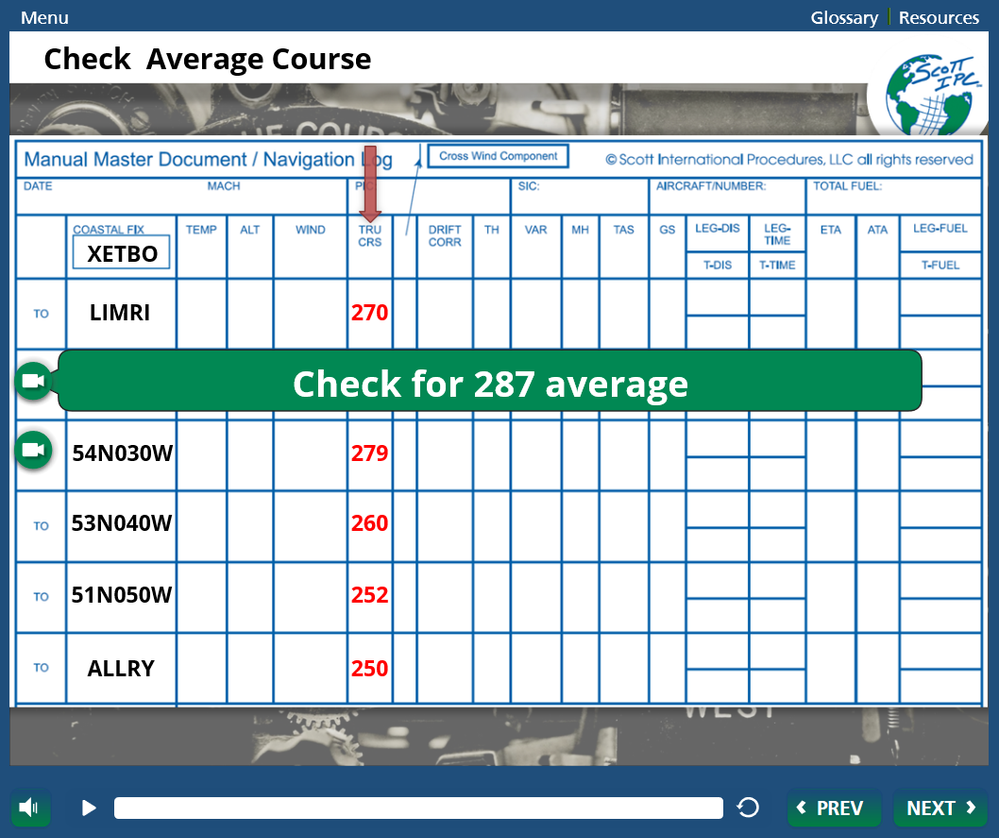
Task: Click the MACH field label
Action: 224,186
